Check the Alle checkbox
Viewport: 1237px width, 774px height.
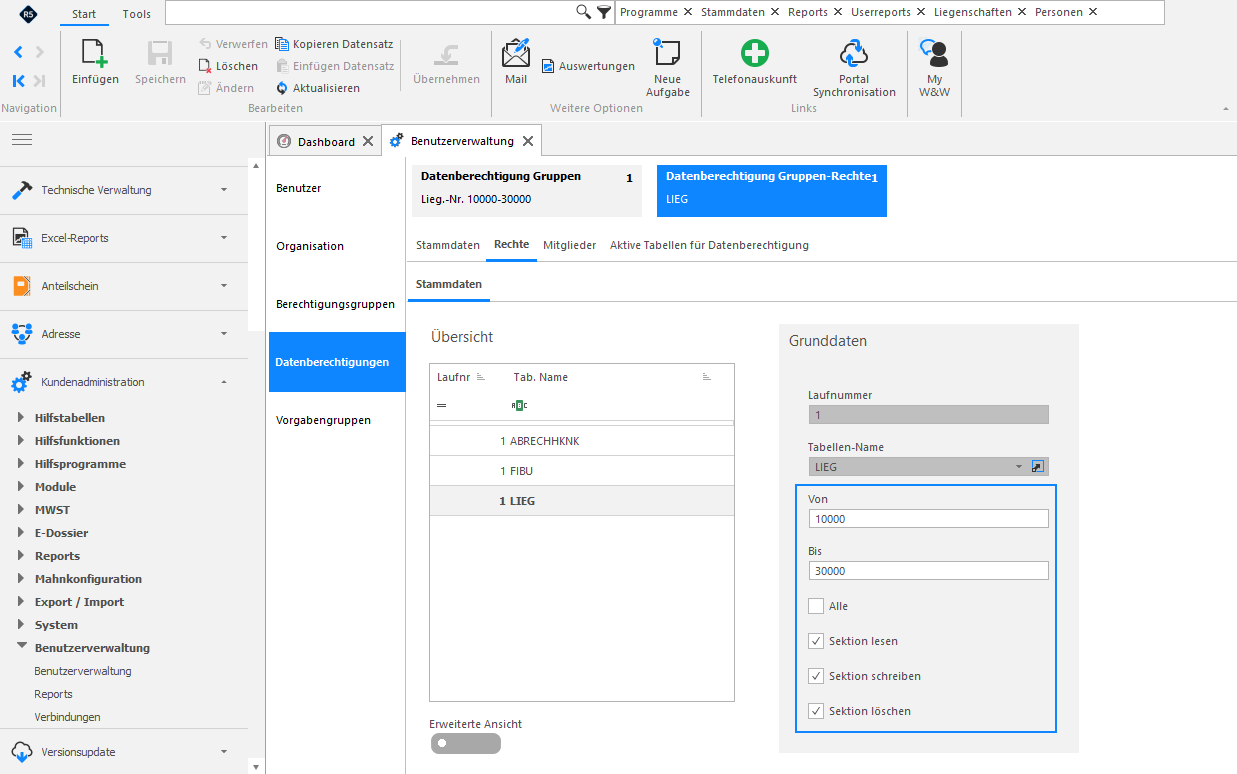click(816, 606)
